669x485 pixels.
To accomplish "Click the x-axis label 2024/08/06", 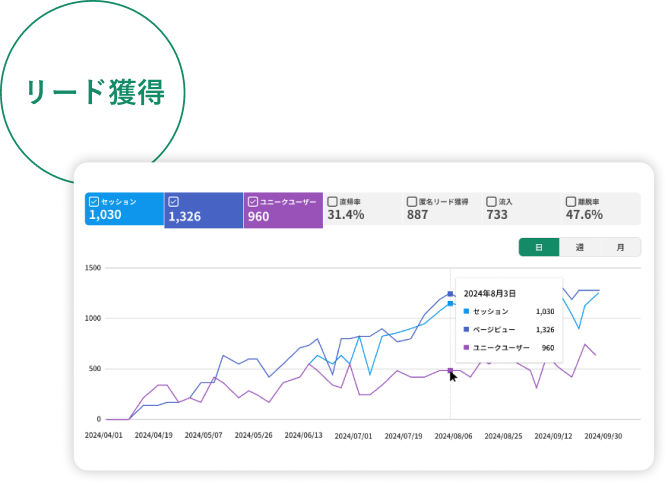I will click(453, 436).
